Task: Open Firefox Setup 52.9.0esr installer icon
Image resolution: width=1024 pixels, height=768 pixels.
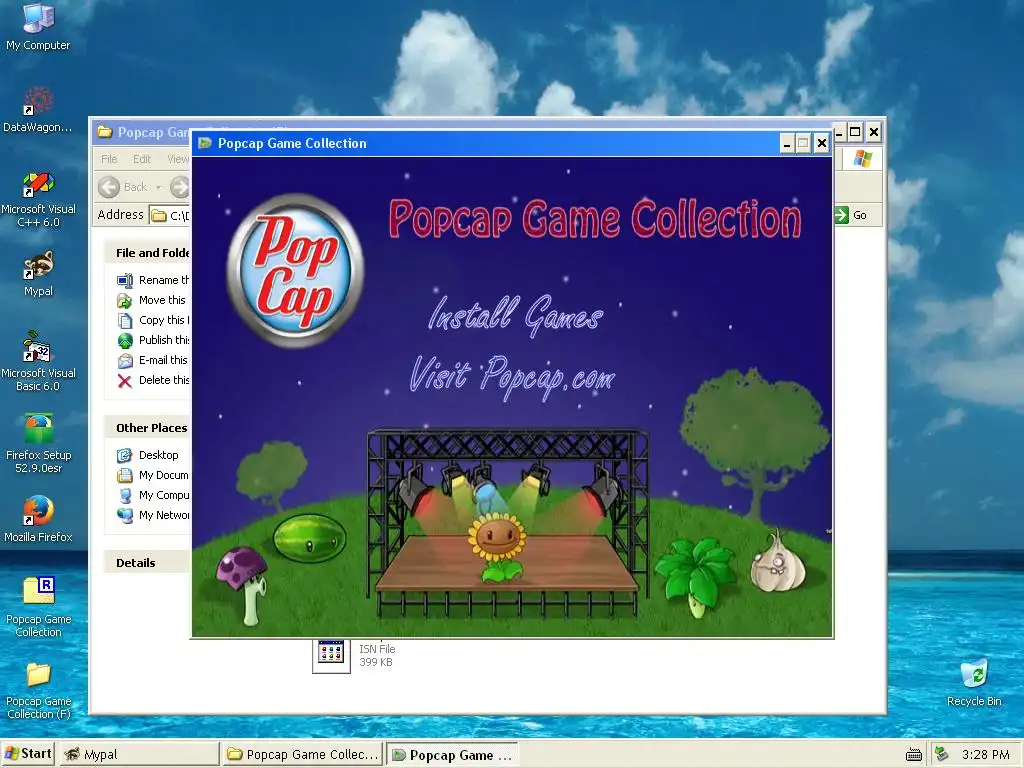Action: click(38, 444)
